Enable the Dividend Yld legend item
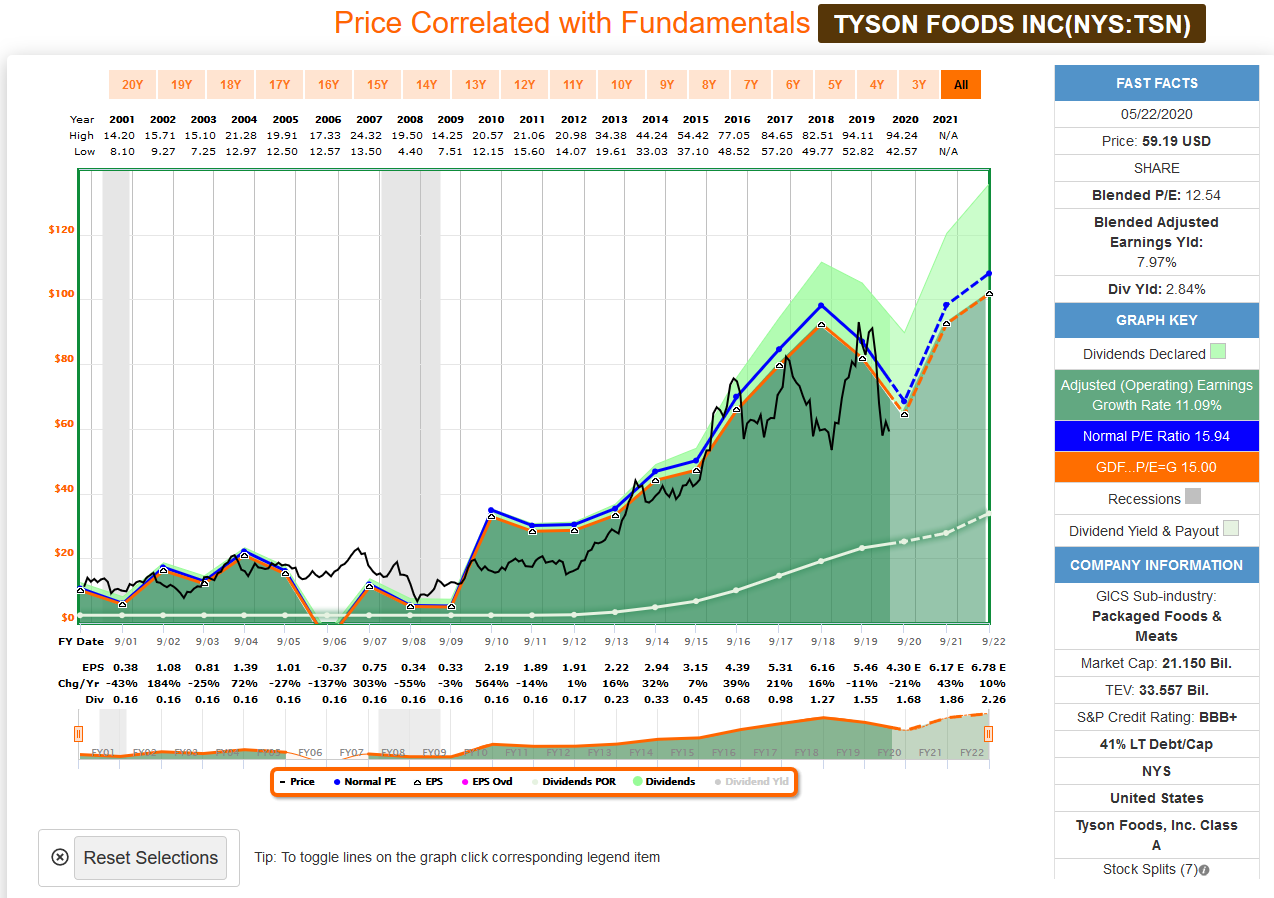 [750, 781]
